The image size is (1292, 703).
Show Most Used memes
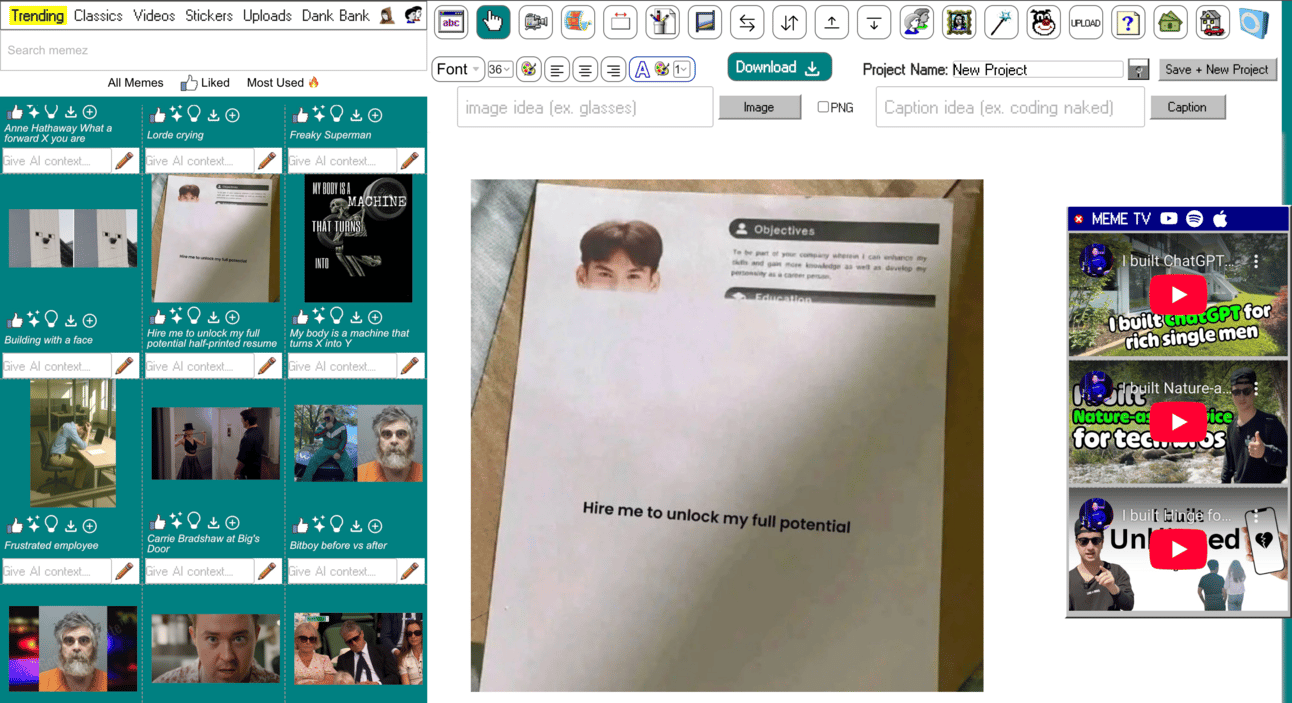point(283,83)
